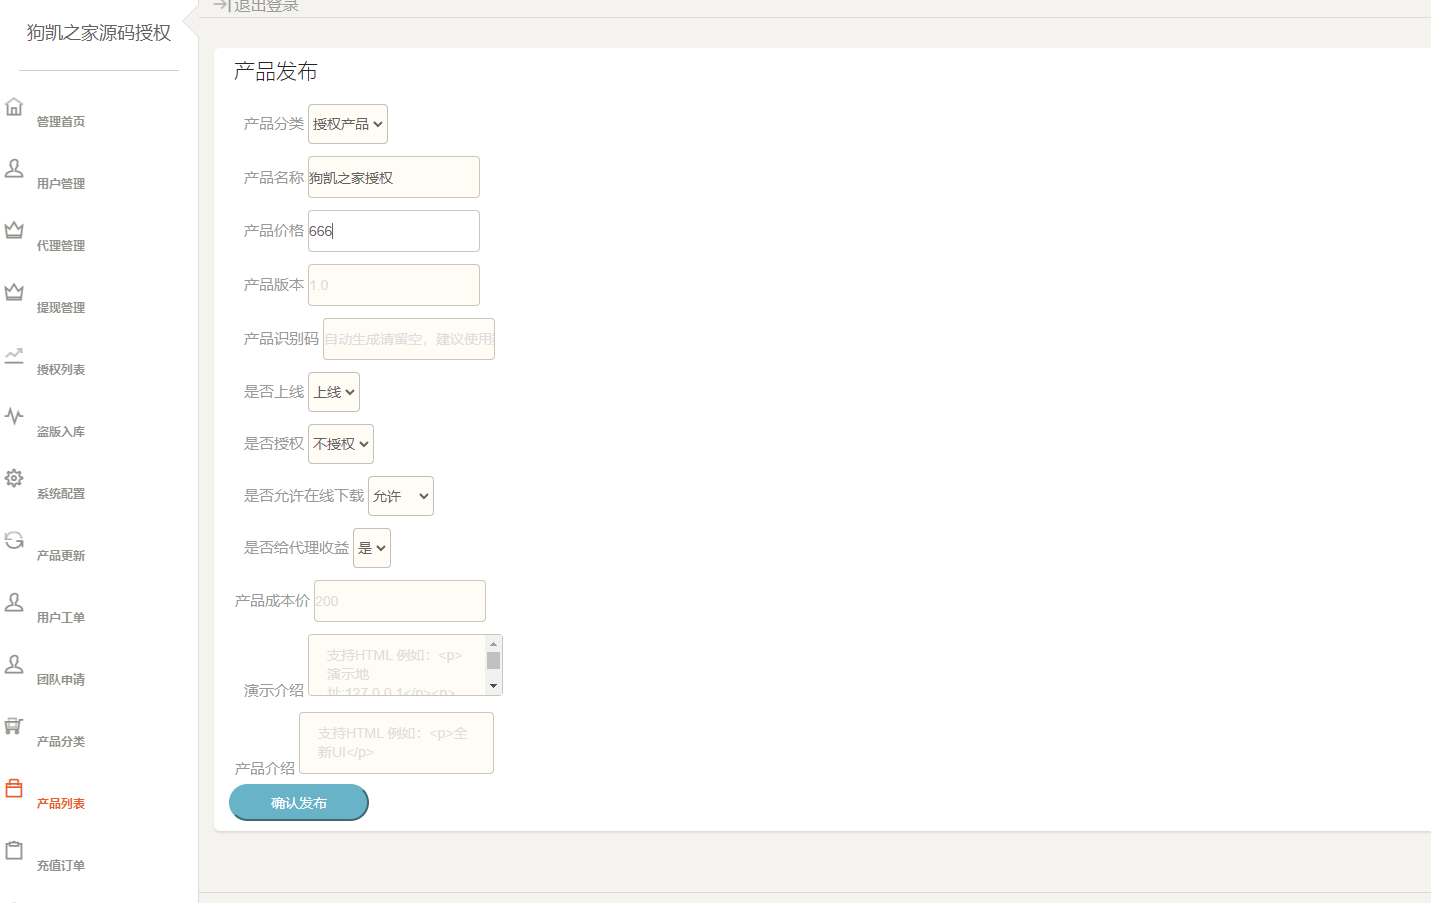
Task: Open the 是否上线 dropdown
Action: tap(333, 392)
